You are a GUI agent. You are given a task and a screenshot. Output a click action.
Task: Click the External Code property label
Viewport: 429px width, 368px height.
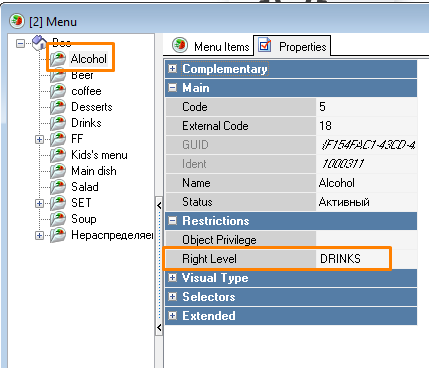tap(215, 126)
